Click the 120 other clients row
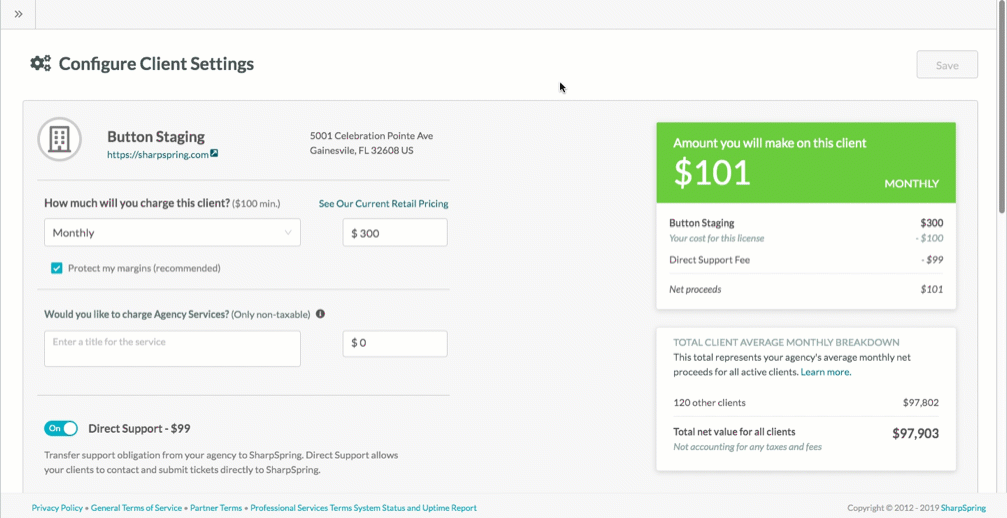Image resolution: width=1007 pixels, height=518 pixels. (806, 403)
